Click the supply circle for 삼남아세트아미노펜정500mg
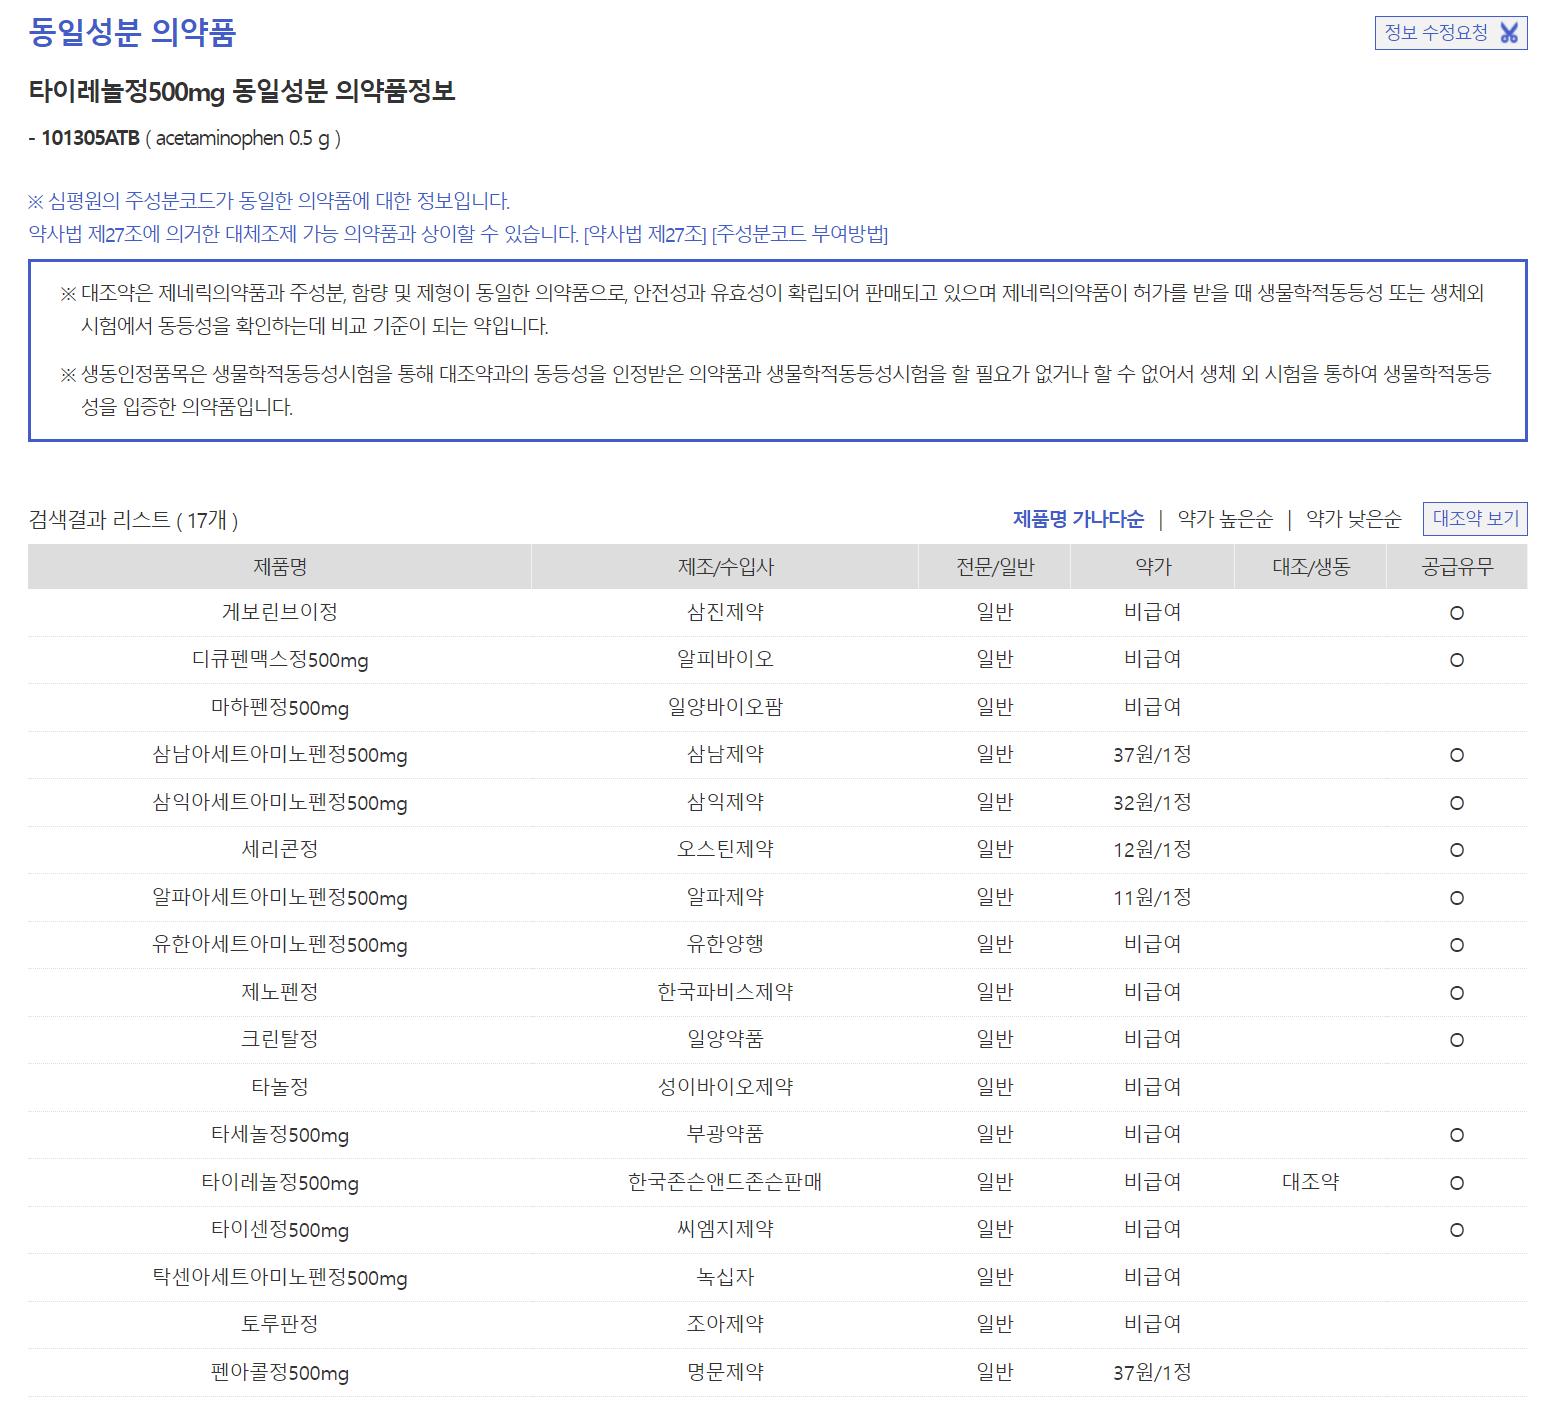Image resolution: width=1562 pixels, height=1417 pixels. tap(1457, 755)
